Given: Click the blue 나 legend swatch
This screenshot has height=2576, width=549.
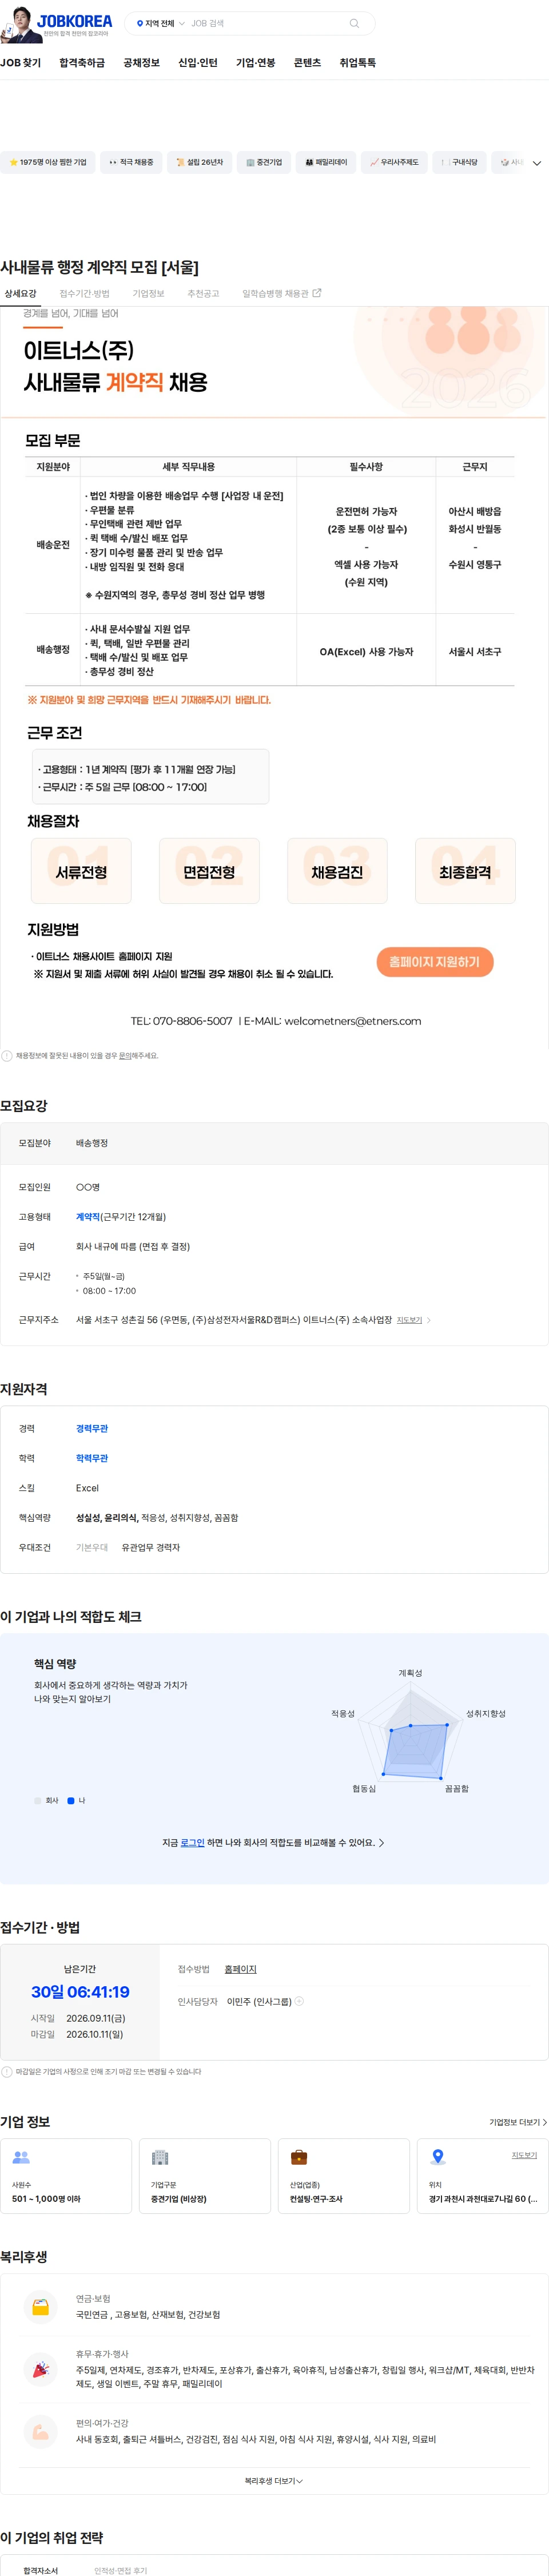Looking at the screenshot, I should tap(71, 1801).
